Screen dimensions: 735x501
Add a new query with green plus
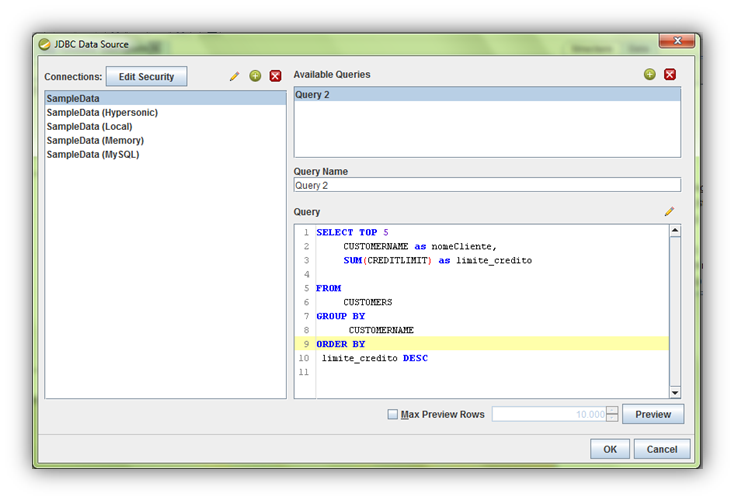[650, 74]
